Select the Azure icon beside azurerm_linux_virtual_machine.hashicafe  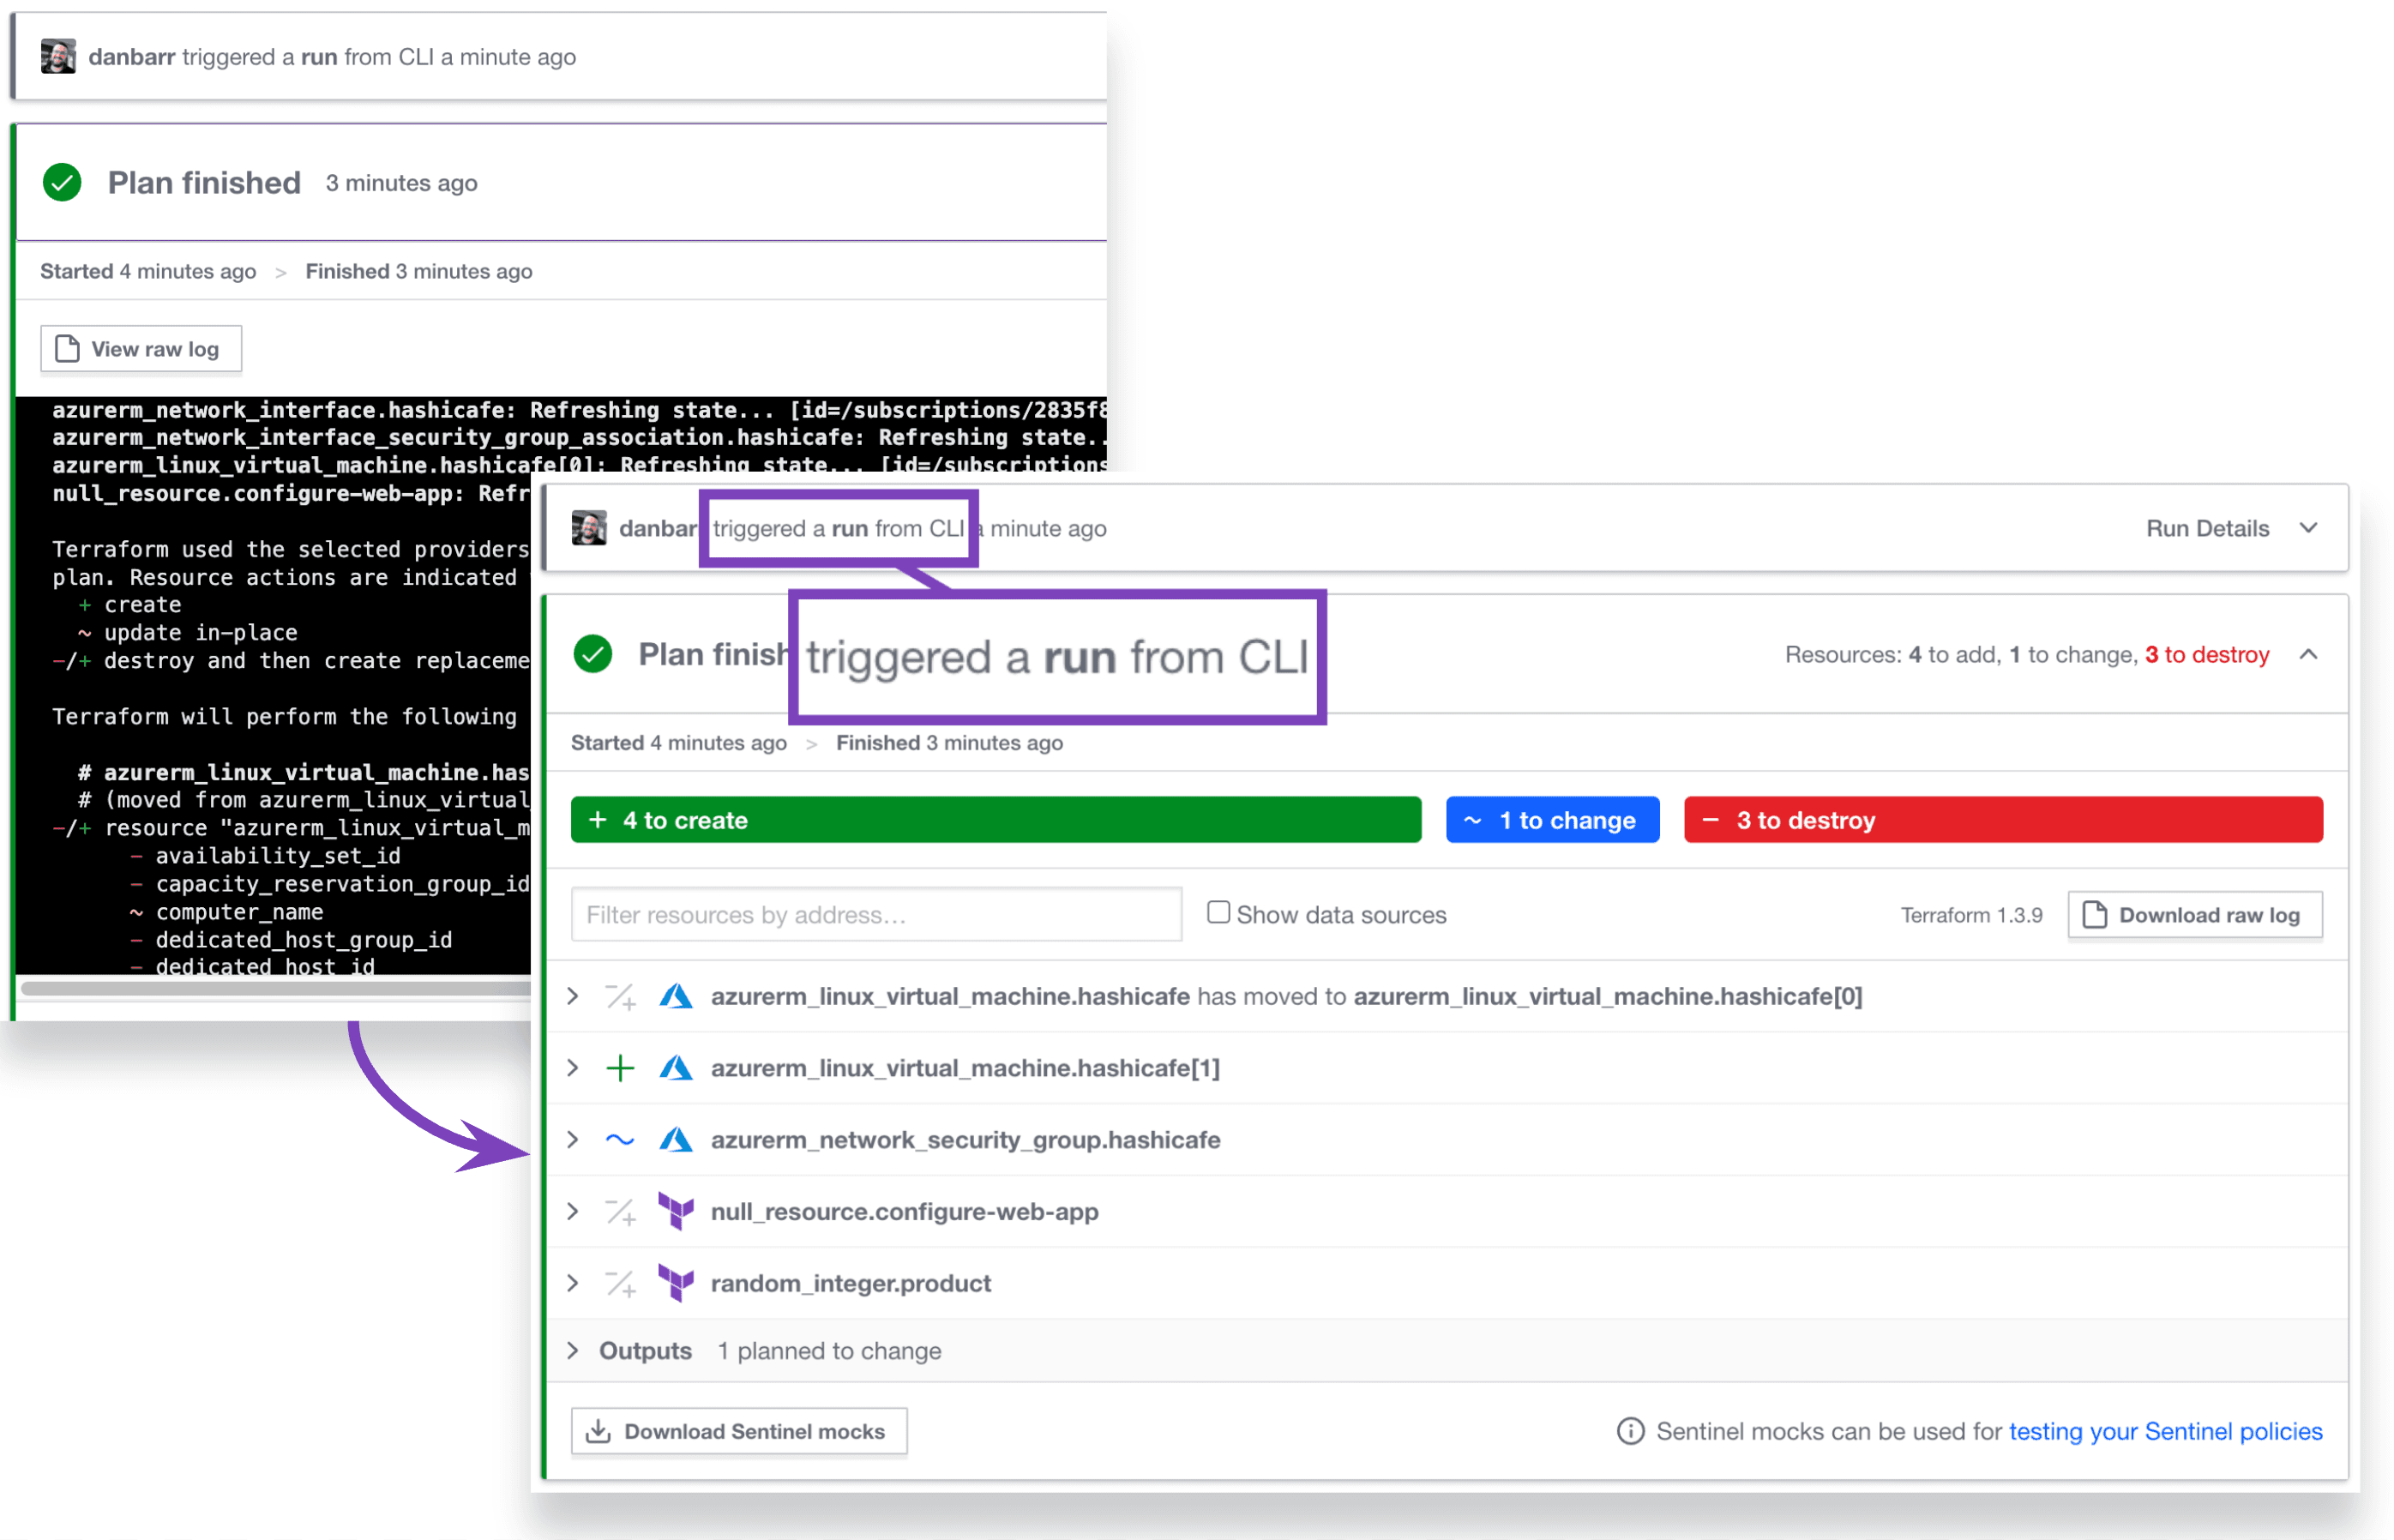tap(677, 996)
